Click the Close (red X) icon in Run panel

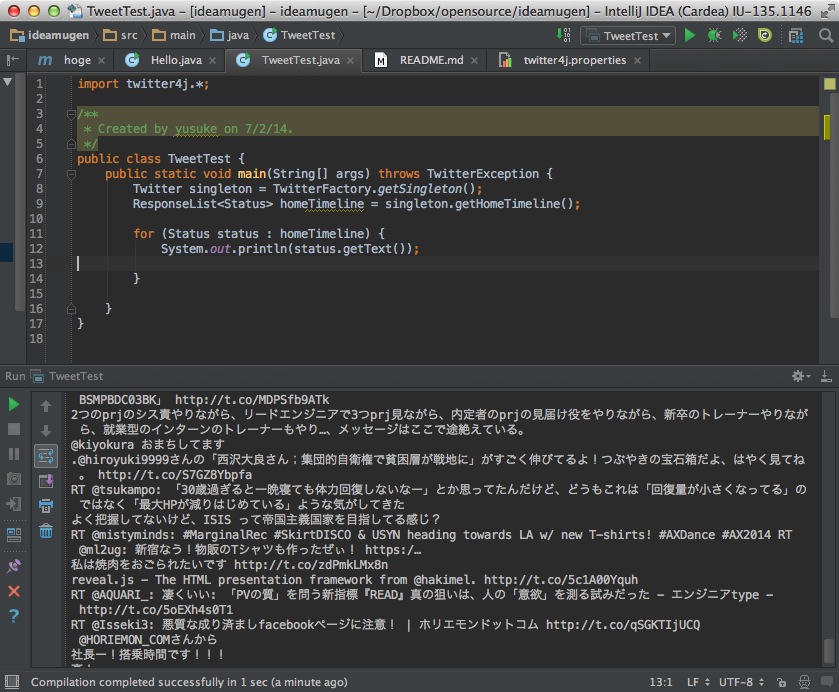14,591
